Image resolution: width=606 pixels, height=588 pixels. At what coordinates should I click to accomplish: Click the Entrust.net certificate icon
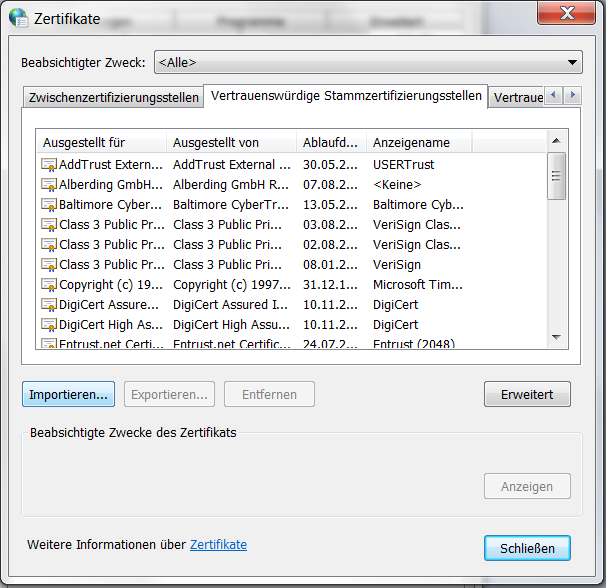49,344
